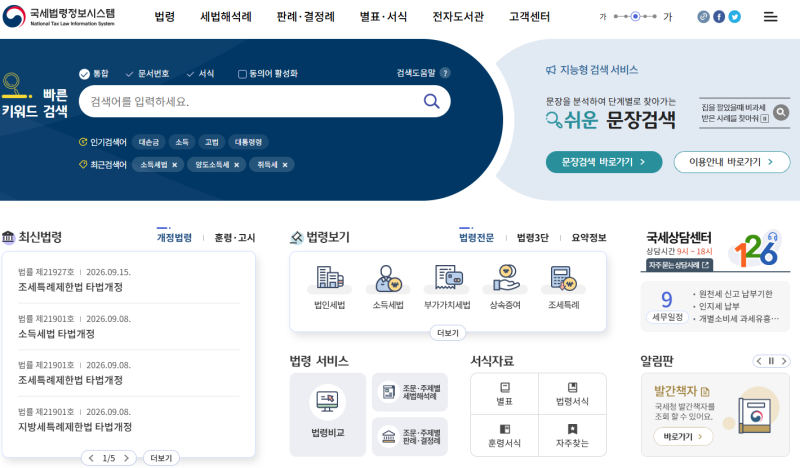The image size is (800, 468).
Task: Open the 소득세법 person icon
Action: click(388, 278)
